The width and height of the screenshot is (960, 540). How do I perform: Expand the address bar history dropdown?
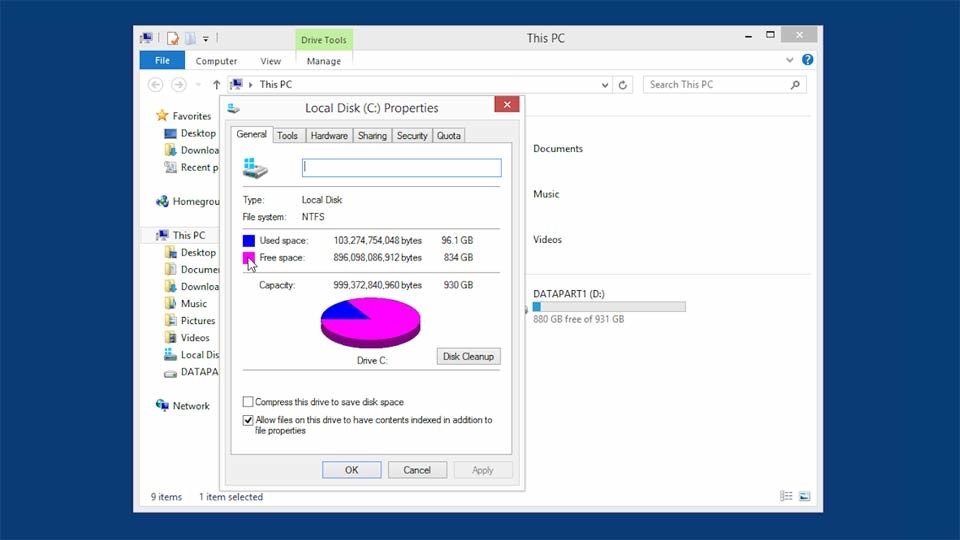pos(605,85)
